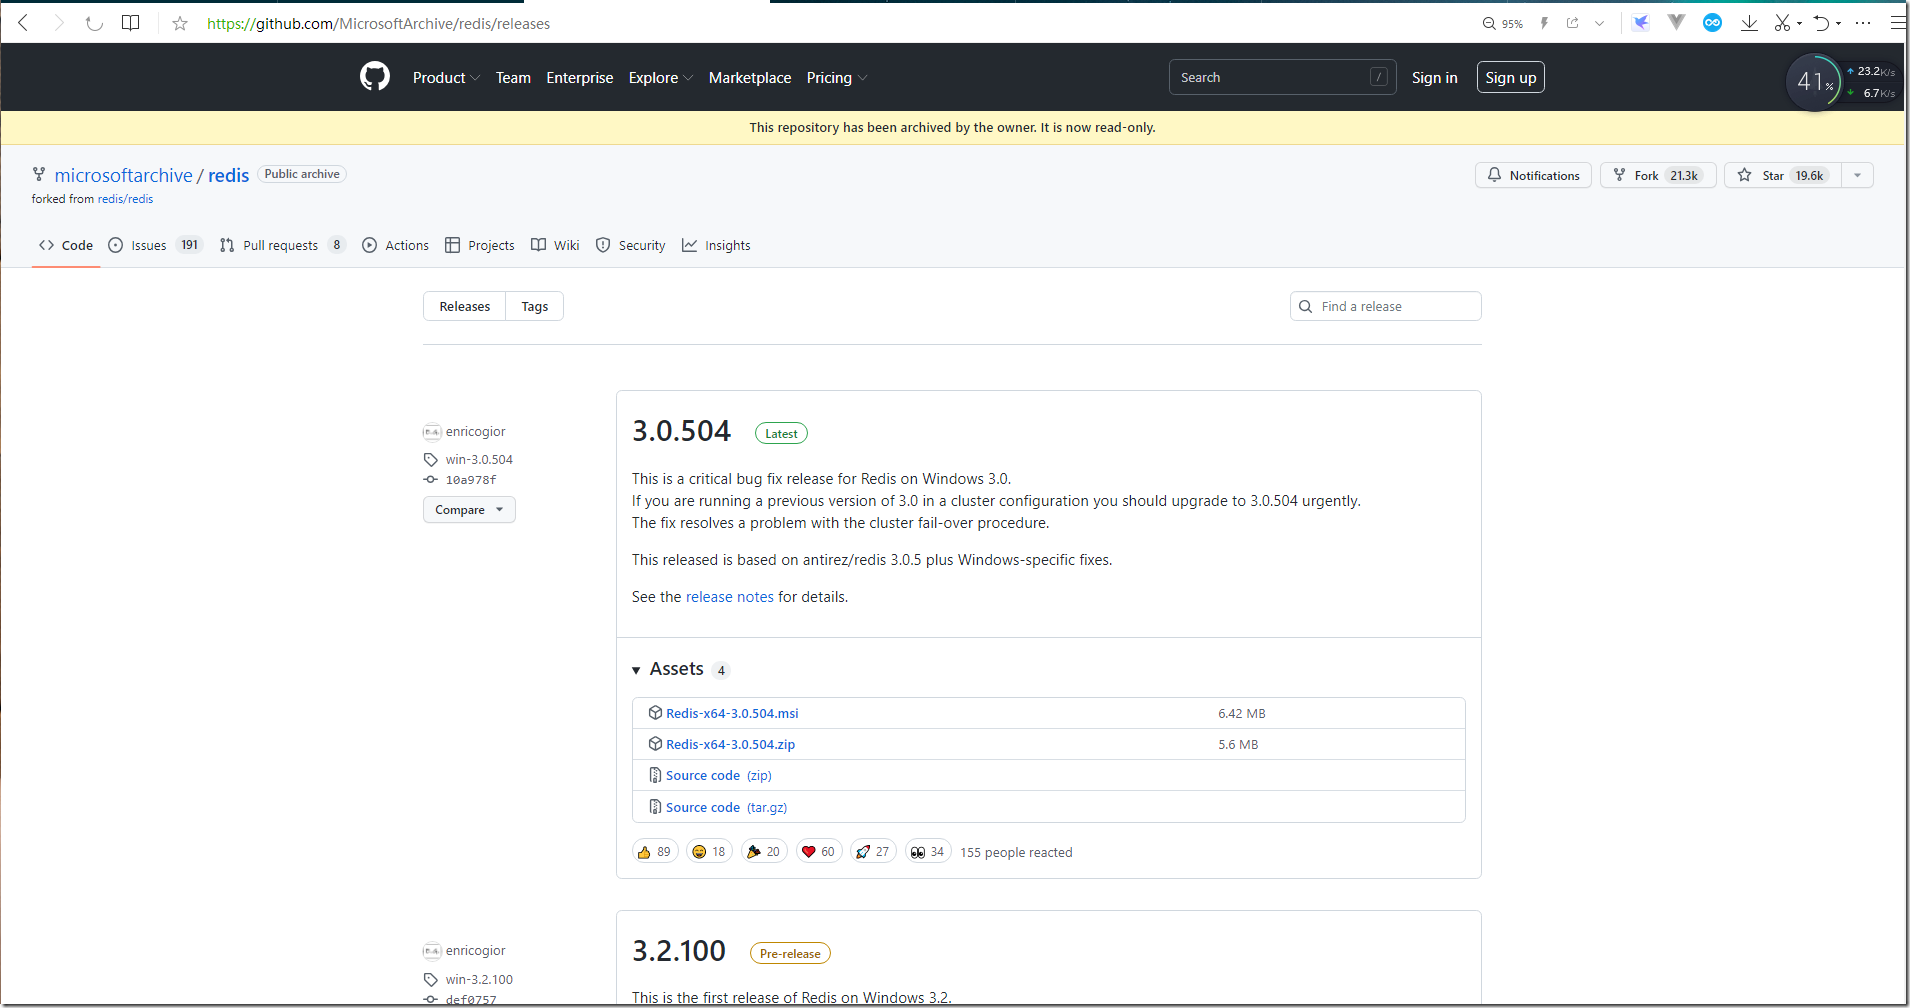Open the Team page
The width and height of the screenshot is (1910, 1008).
pos(513,78)
